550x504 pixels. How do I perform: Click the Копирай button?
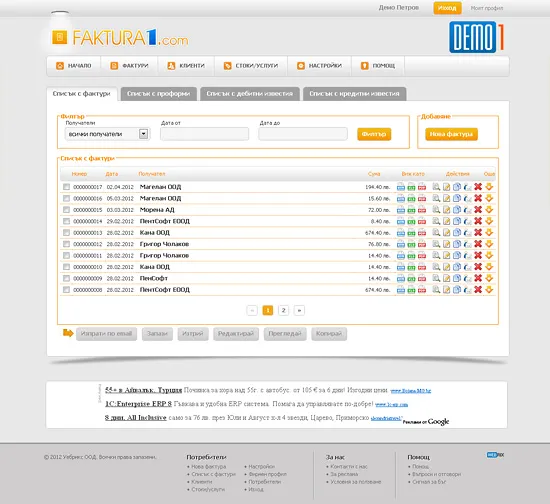[329, 334]
